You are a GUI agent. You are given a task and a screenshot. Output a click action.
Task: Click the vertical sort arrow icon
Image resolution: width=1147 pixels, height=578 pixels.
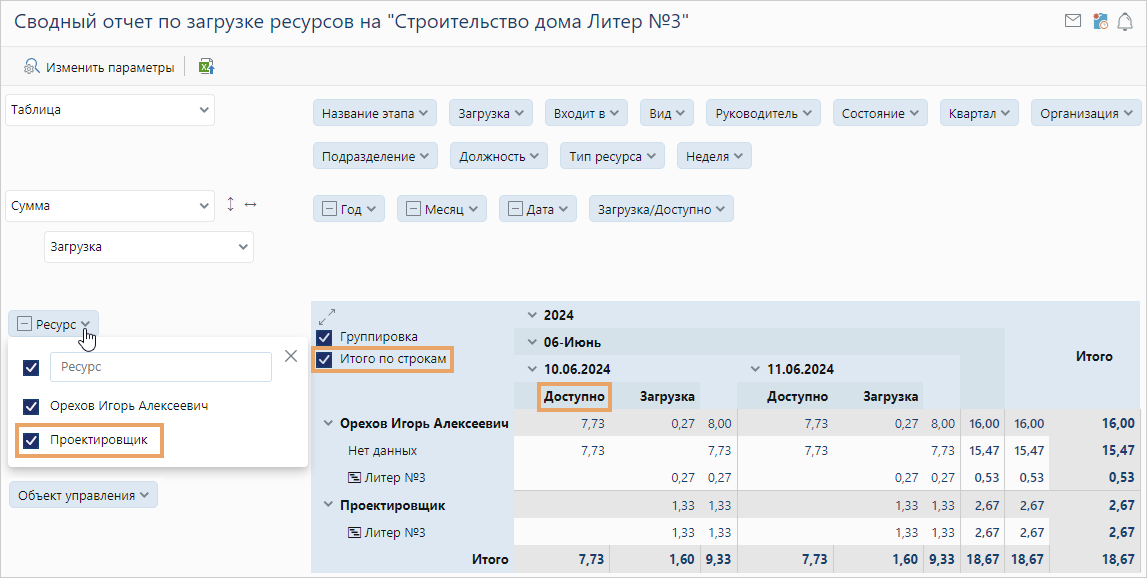(231, 204)
